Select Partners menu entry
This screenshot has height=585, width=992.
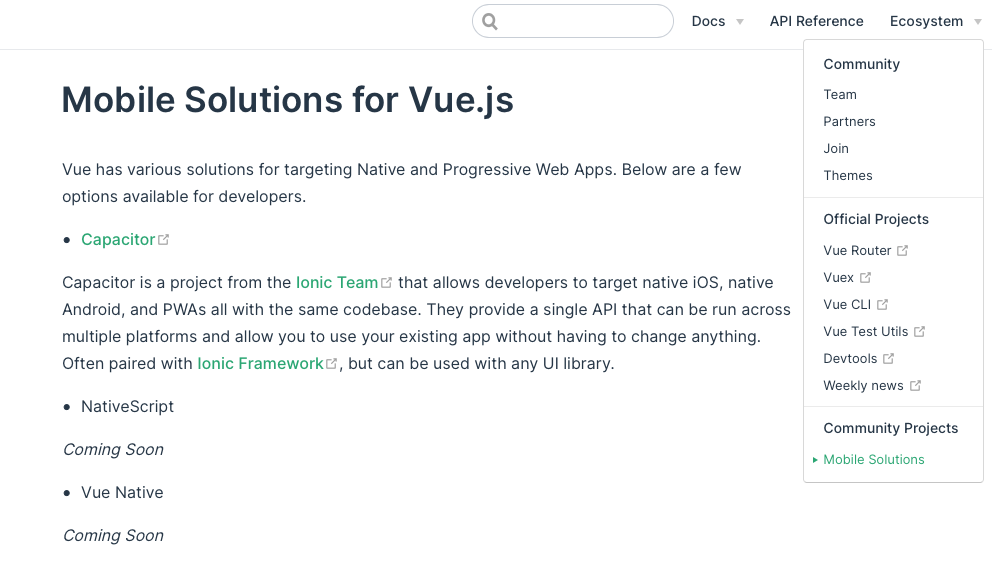(x=849, y=121)
